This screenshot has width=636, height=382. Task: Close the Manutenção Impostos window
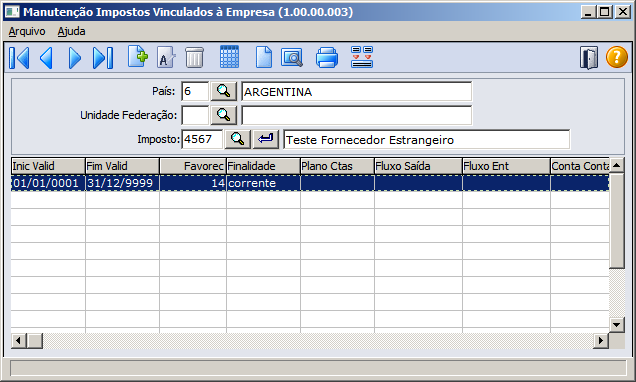pos(622,12)
